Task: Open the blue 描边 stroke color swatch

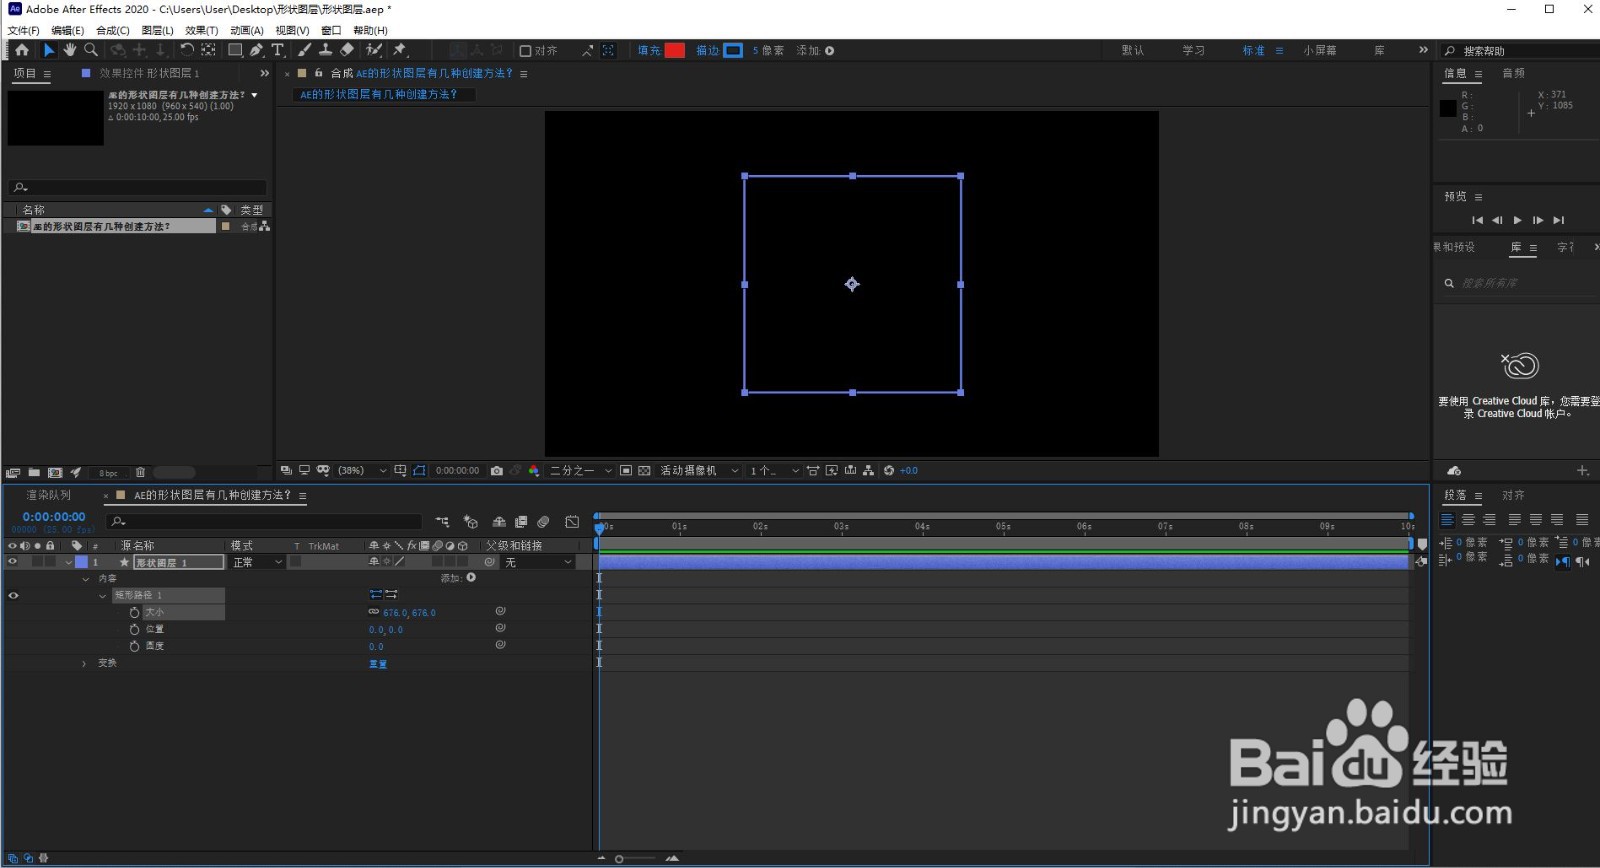Action: [733, 50]
